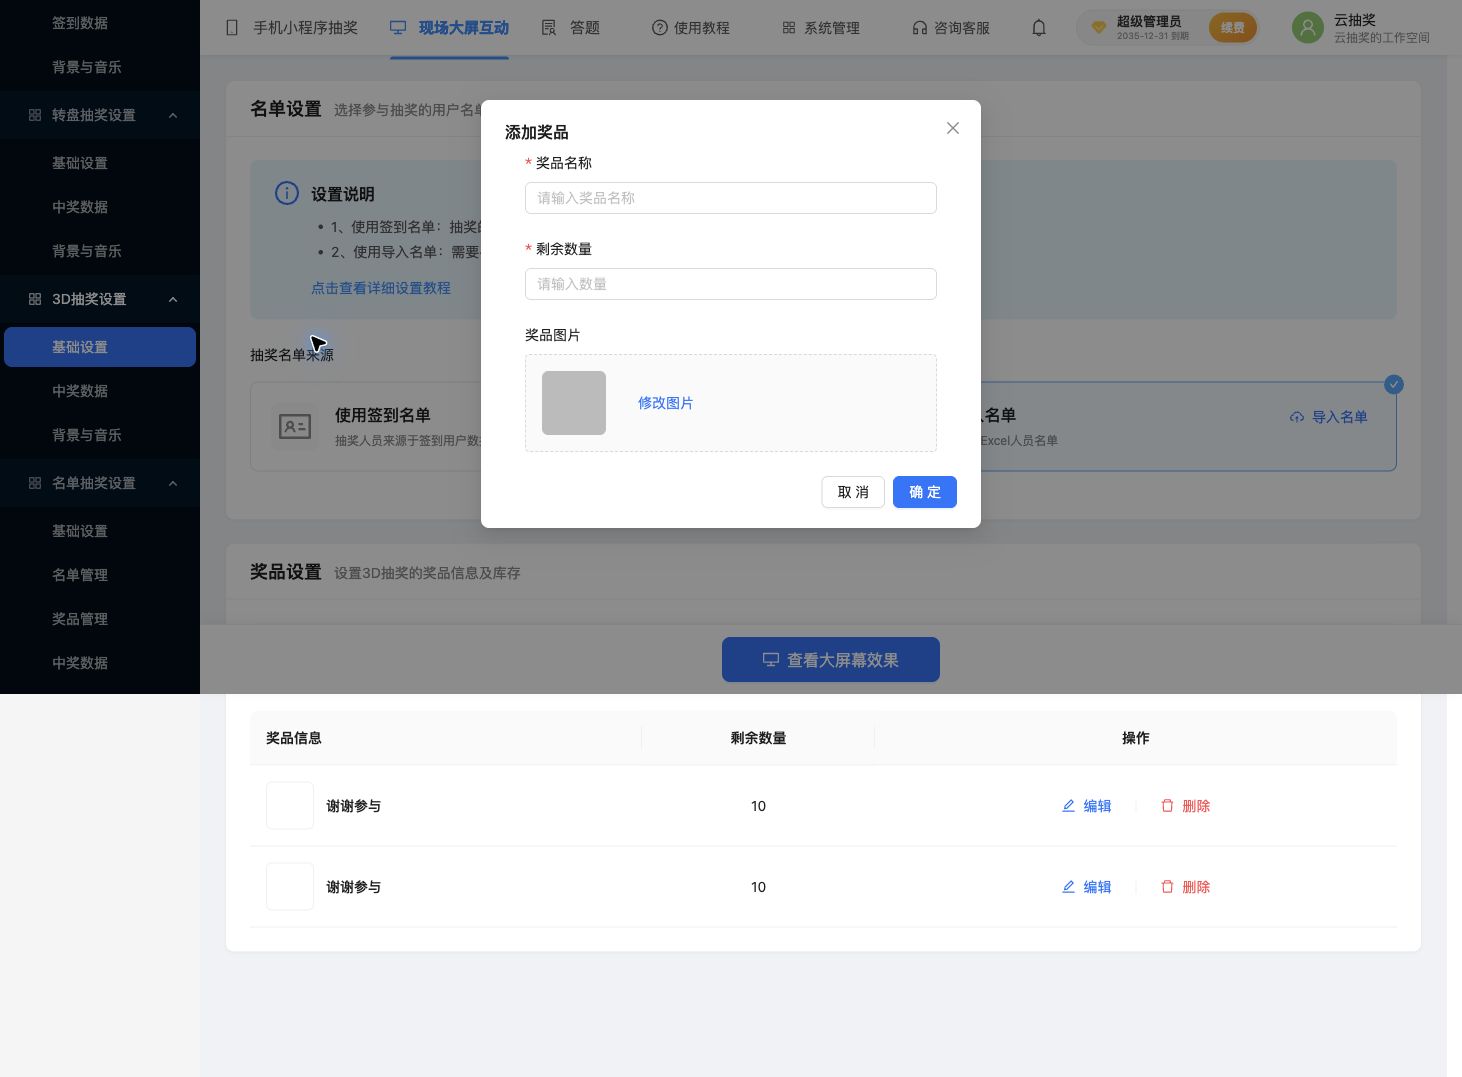The image size is (1462, 1077).
Task: Open 手机小程序抽奖 tab
Action: point(292,28)
